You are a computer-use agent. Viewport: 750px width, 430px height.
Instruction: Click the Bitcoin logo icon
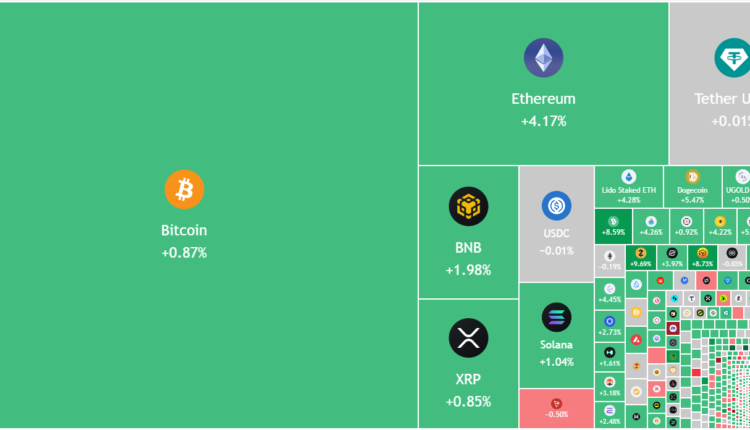pos(184,189)
